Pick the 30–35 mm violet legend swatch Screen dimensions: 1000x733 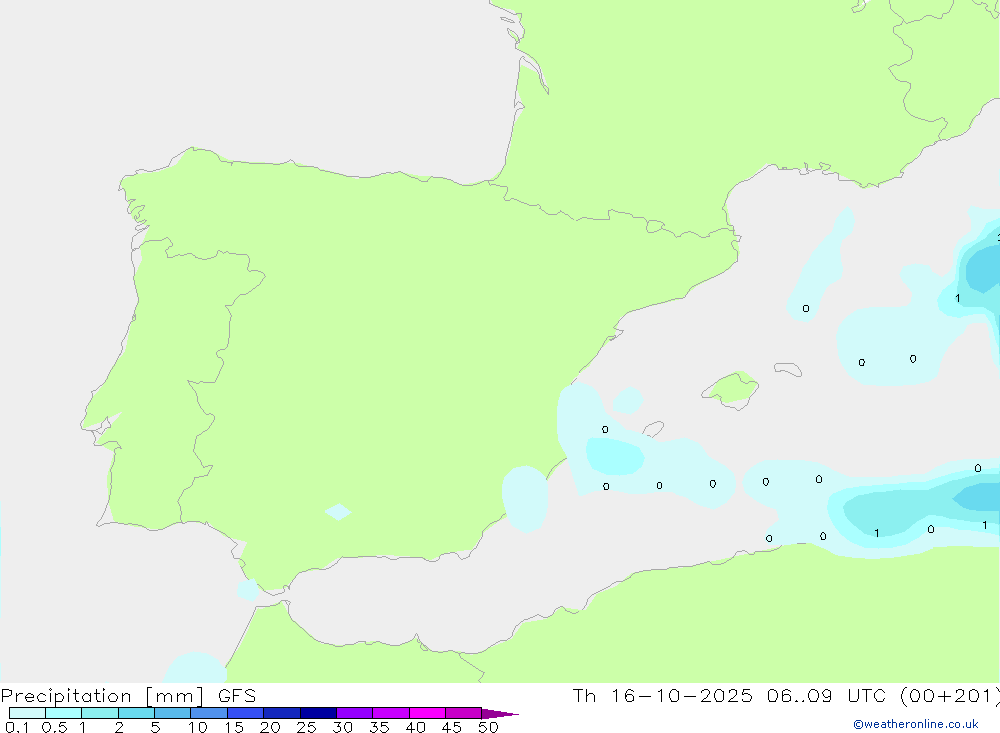[x=355, y=713]
